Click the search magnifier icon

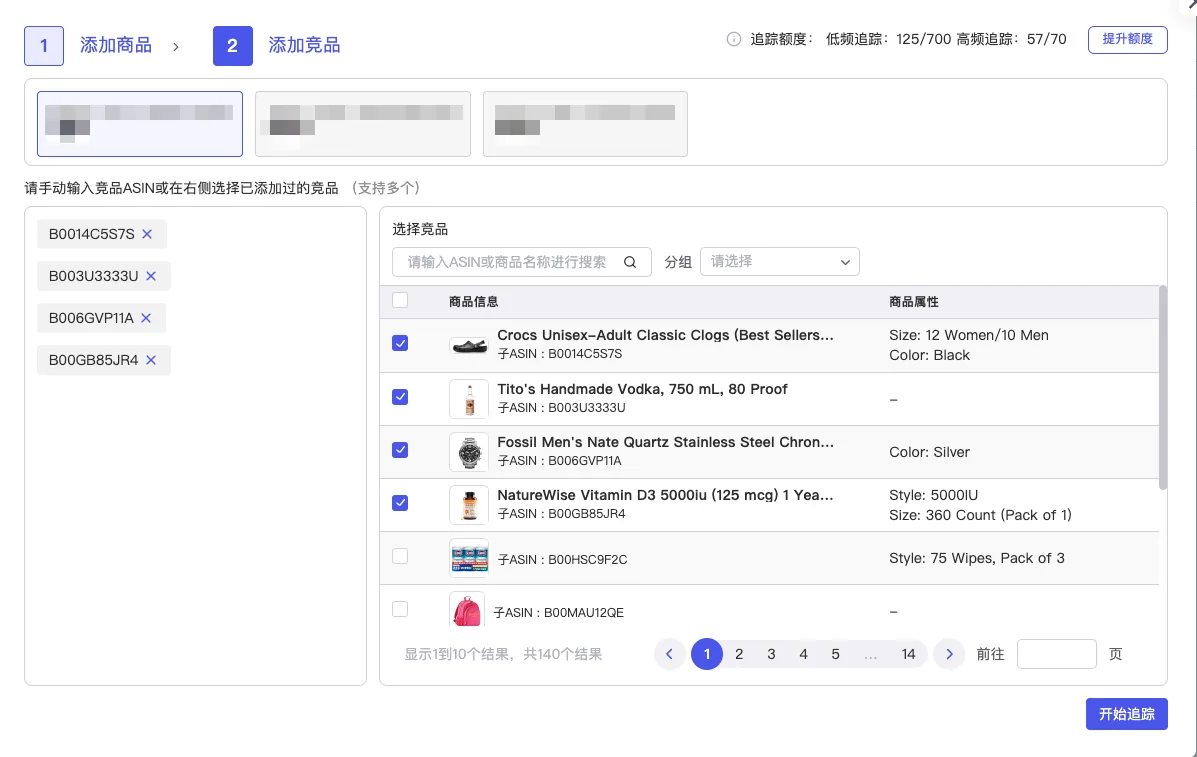(630, 262)
